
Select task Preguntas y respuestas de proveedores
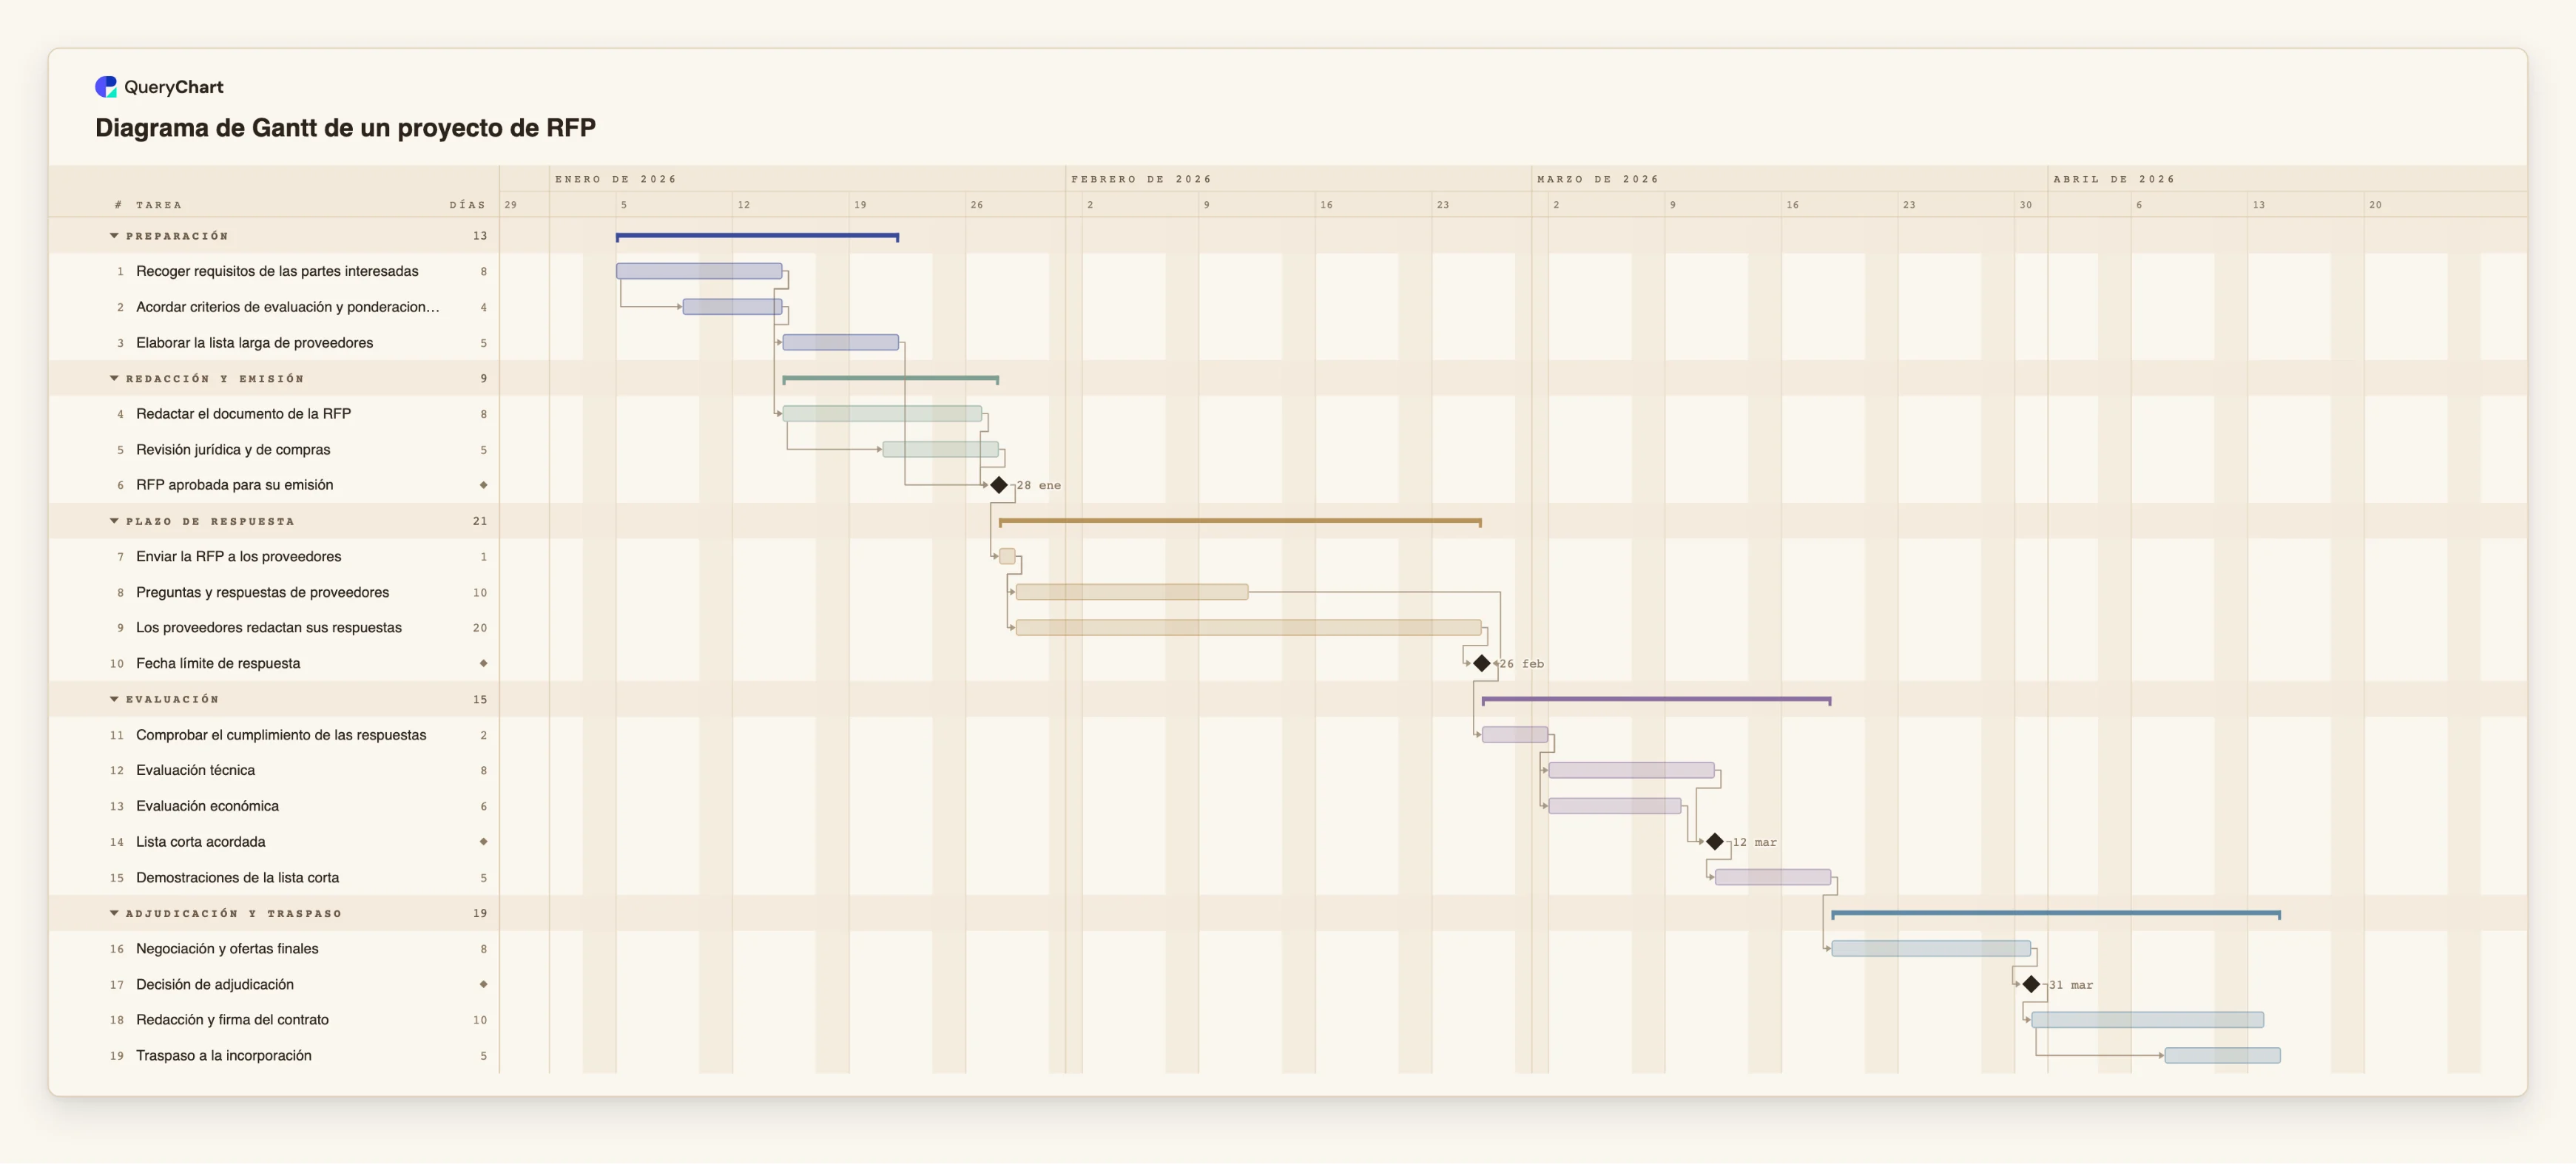tap(263, 592)
